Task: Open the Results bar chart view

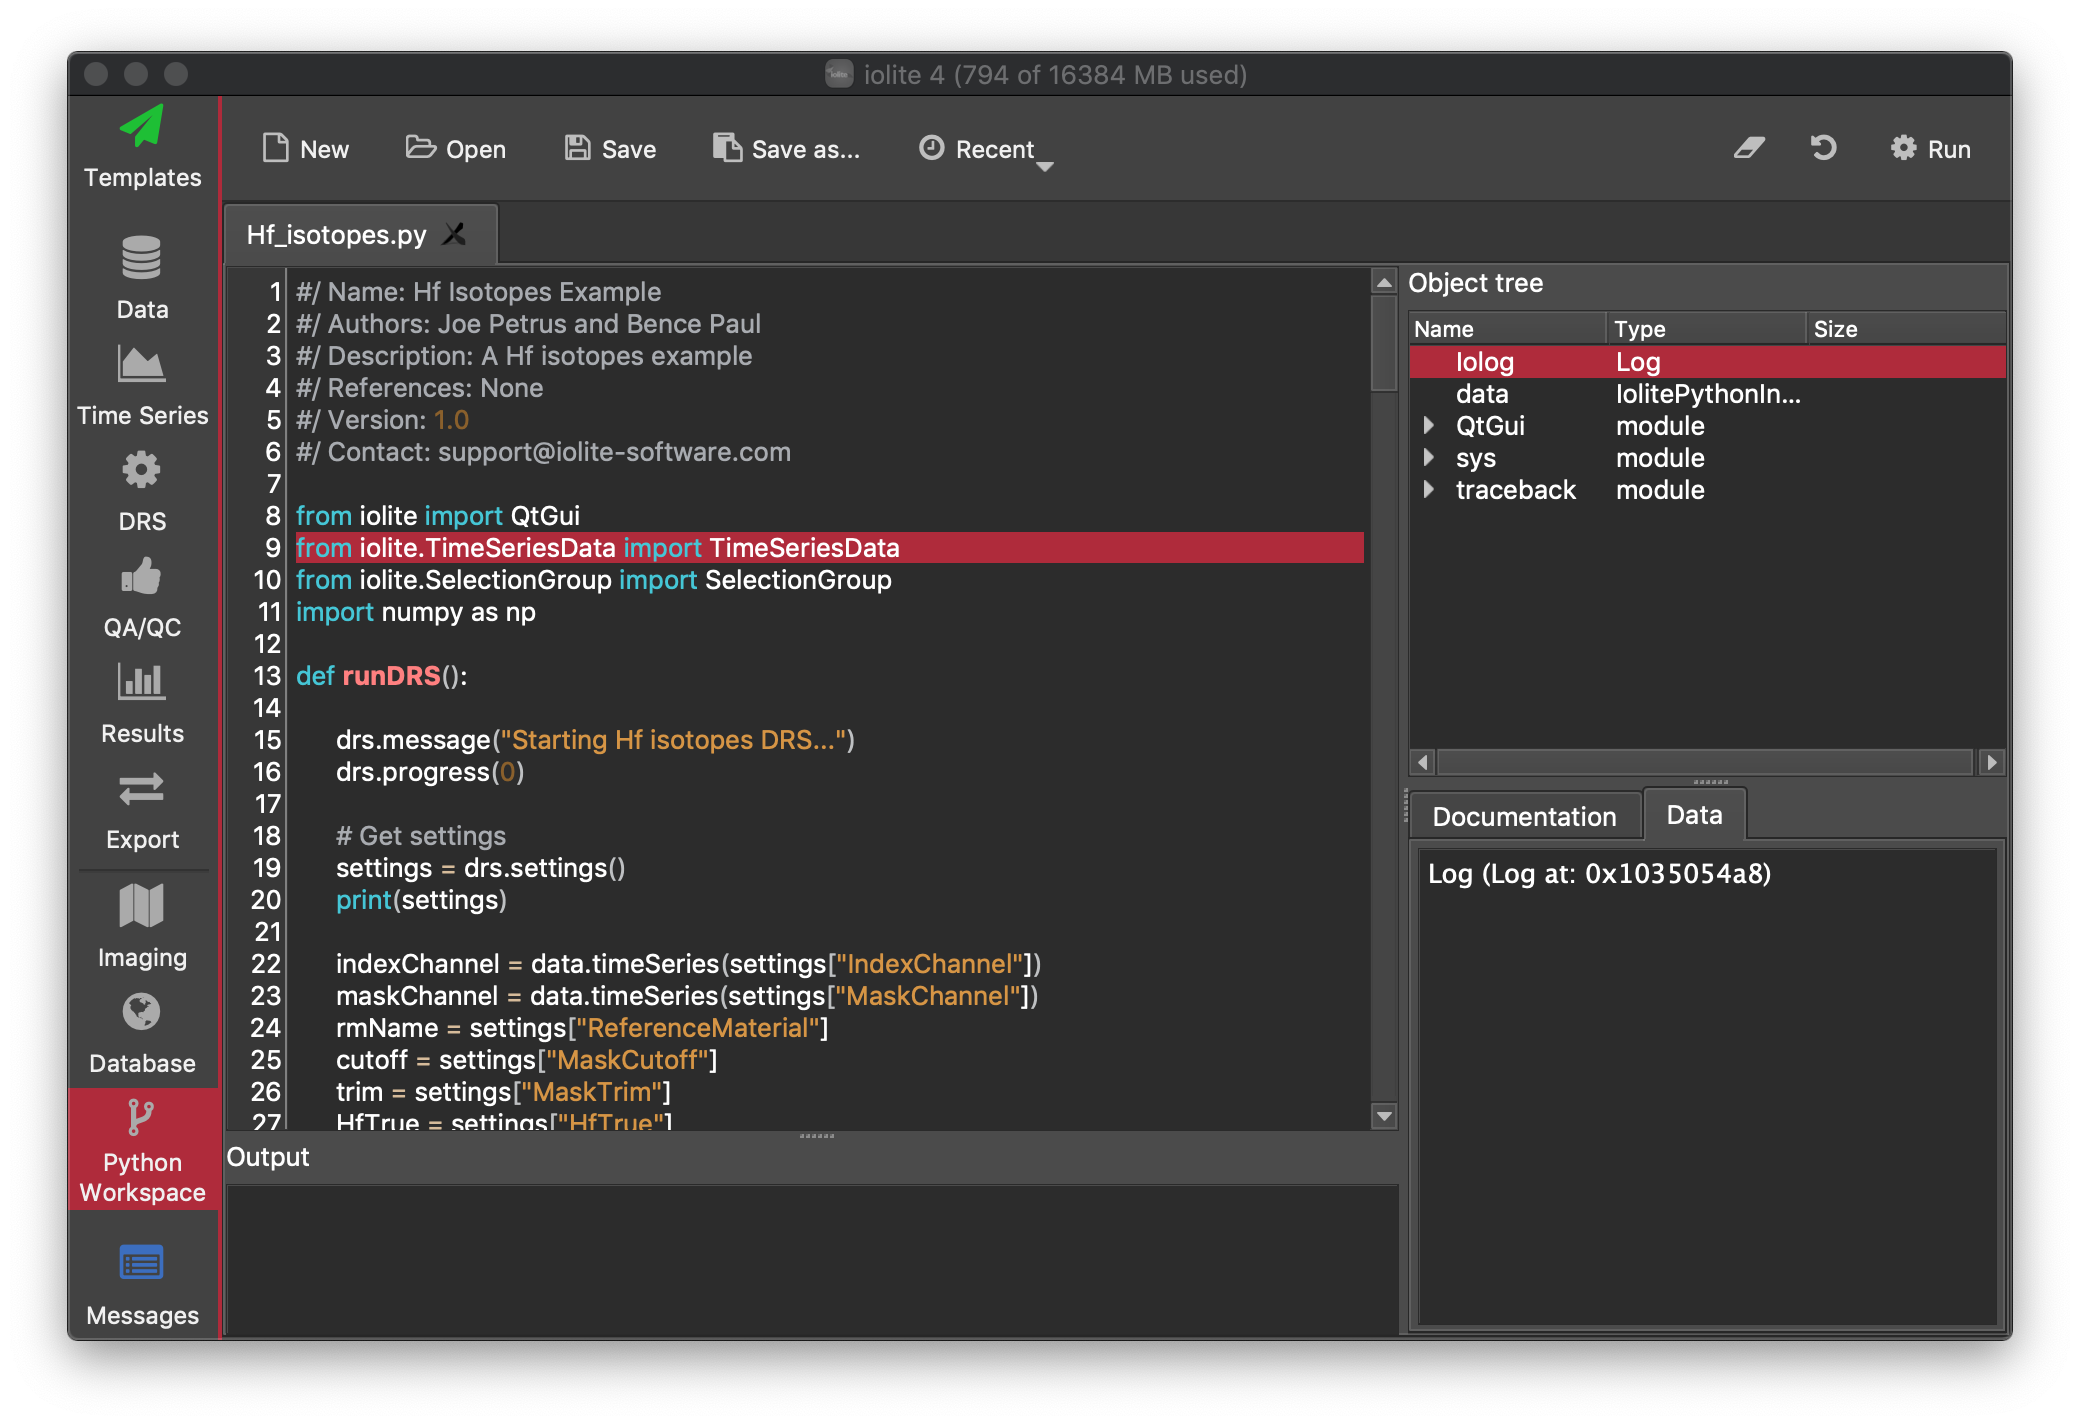Action: [142, 703]
